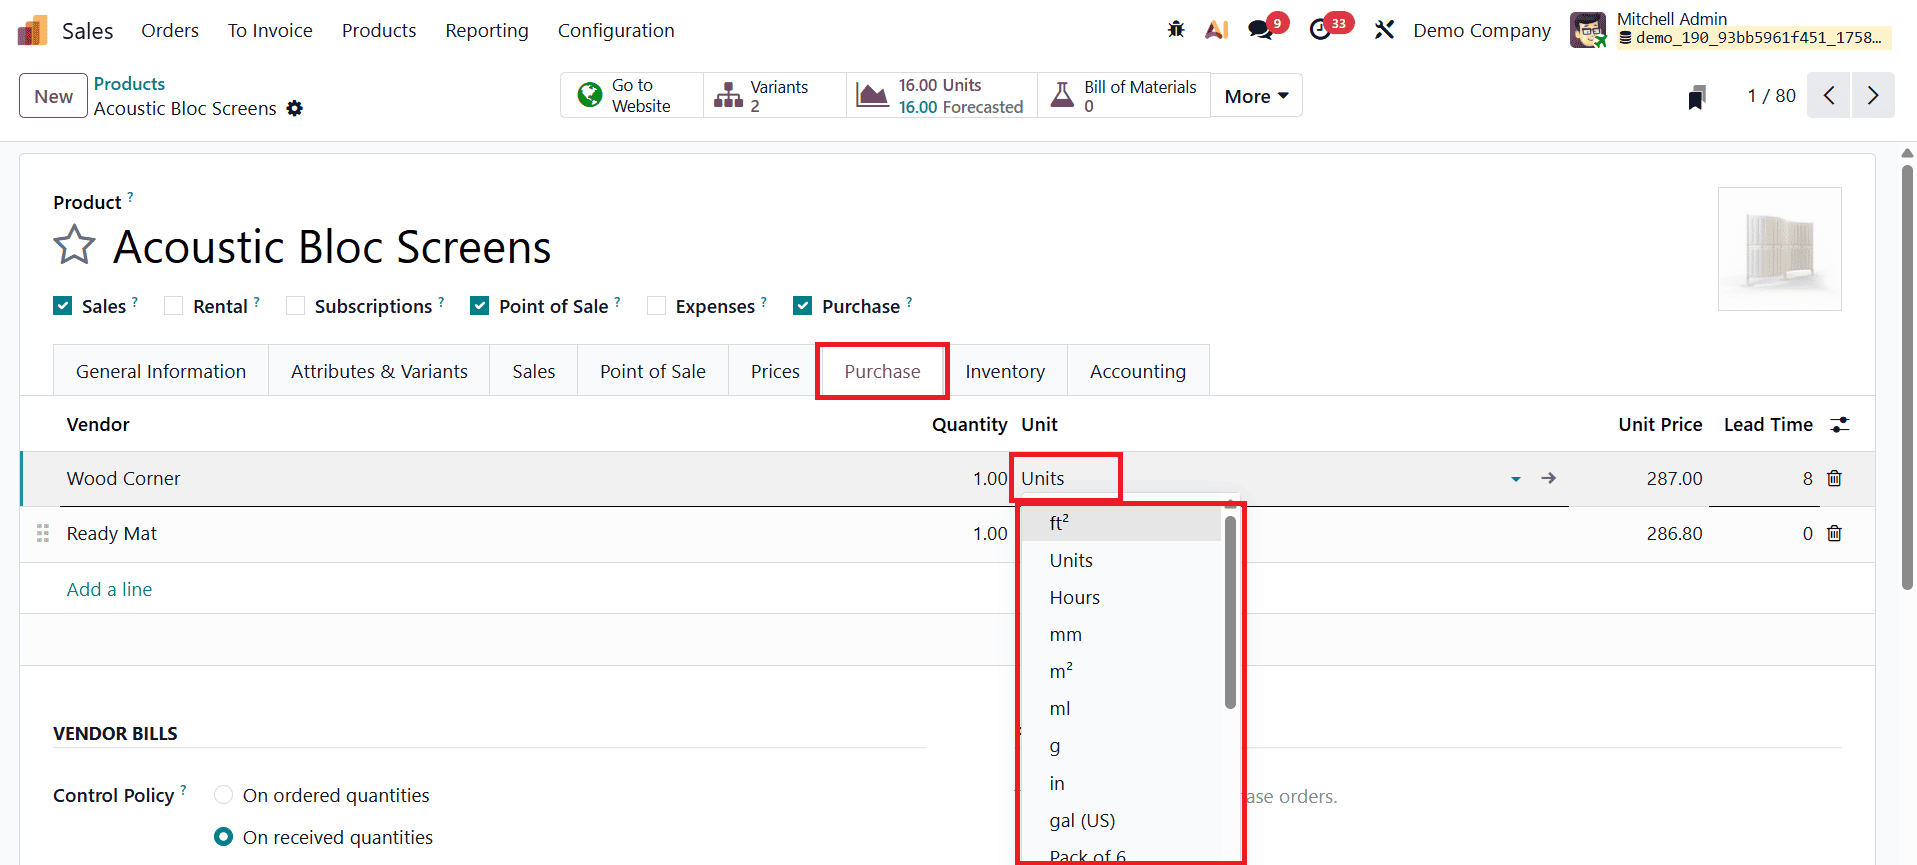Open the gear actions menu beside product name
This screenshot has width=1917, height=865.
pyautogui.click(x=294, y=108)
